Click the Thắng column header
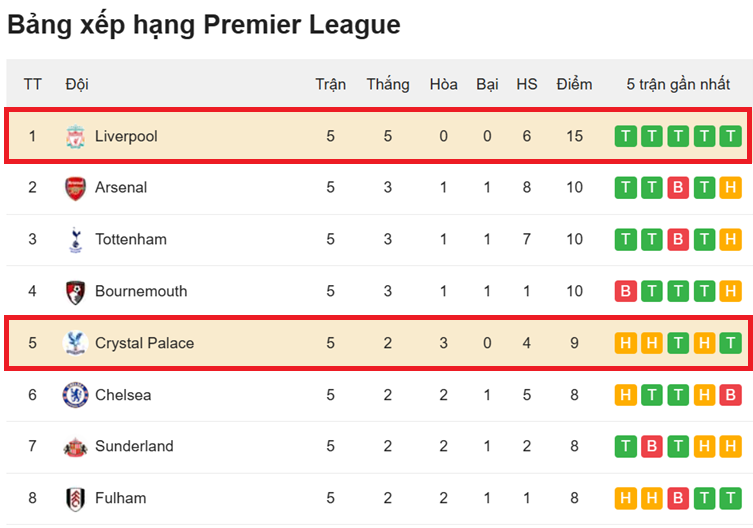Image resolution: width=753 pixels, height=528 pixels. click(388, 84)
